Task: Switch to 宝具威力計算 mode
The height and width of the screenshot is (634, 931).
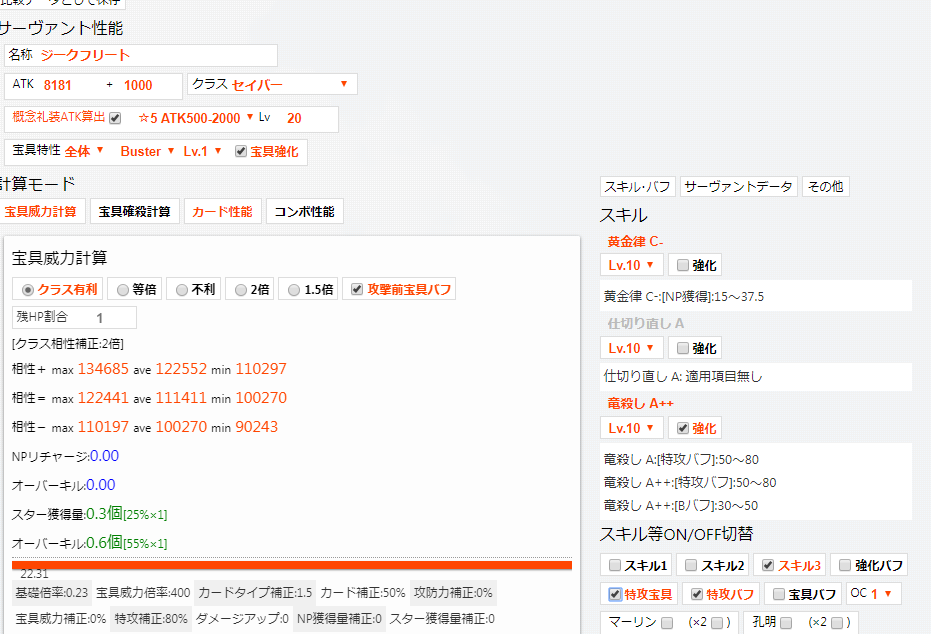Action: (40, 211)
